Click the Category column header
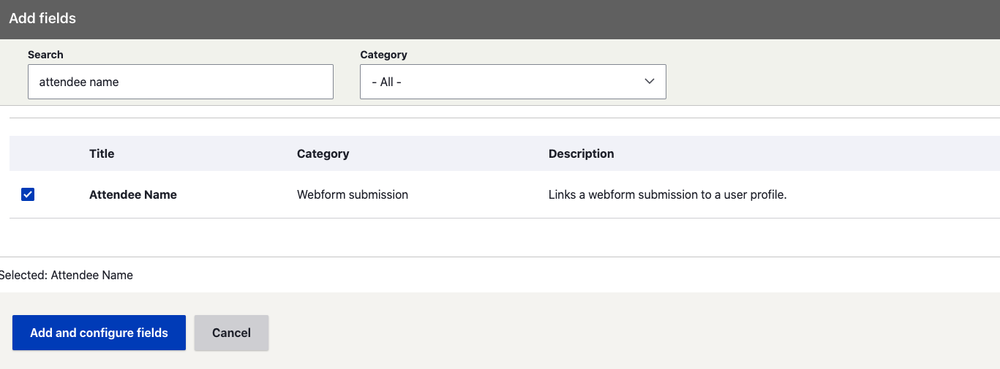 (x=323, y=154)
